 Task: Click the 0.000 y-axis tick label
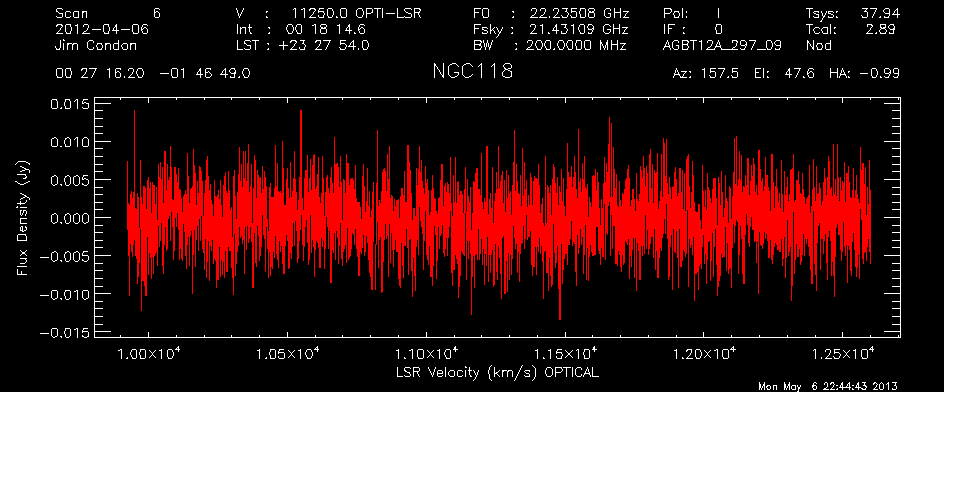69,218
